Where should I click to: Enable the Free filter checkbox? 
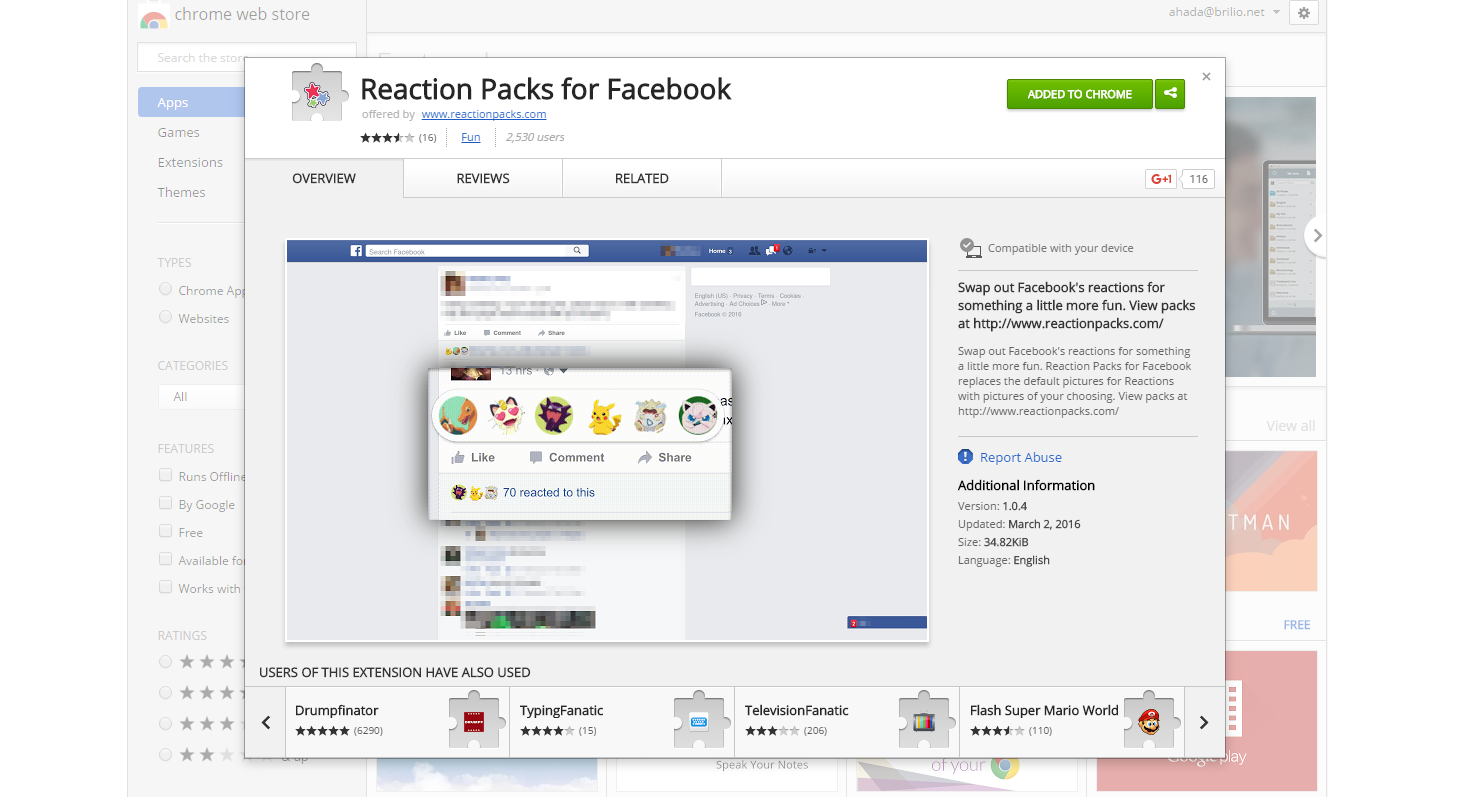pos(165,531)
